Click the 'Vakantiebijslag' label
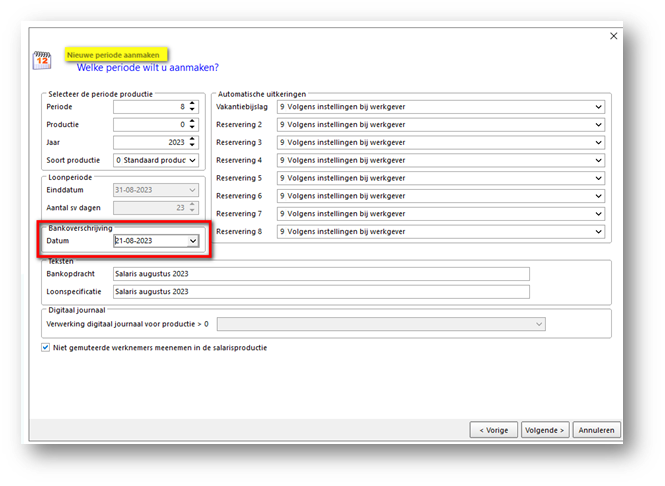The image size is (665, 486). coord(242,107)
